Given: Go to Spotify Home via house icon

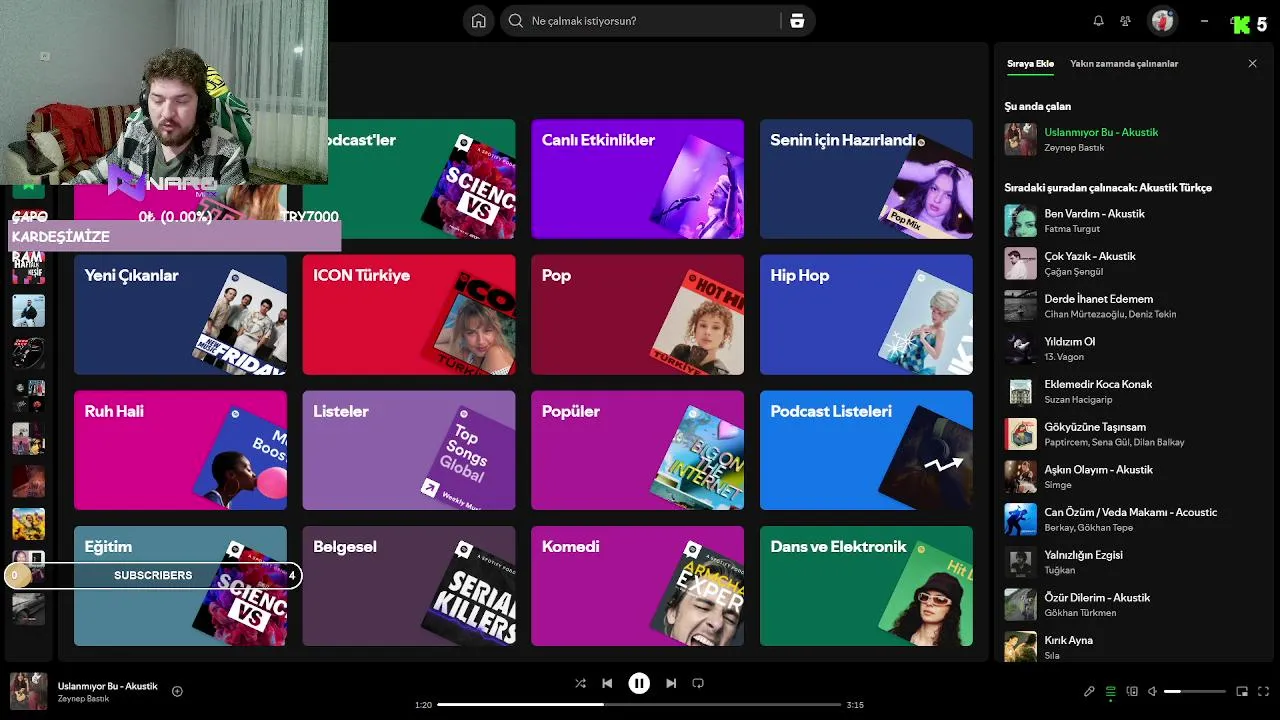Looking at the screenshot, I should (479, 21).
